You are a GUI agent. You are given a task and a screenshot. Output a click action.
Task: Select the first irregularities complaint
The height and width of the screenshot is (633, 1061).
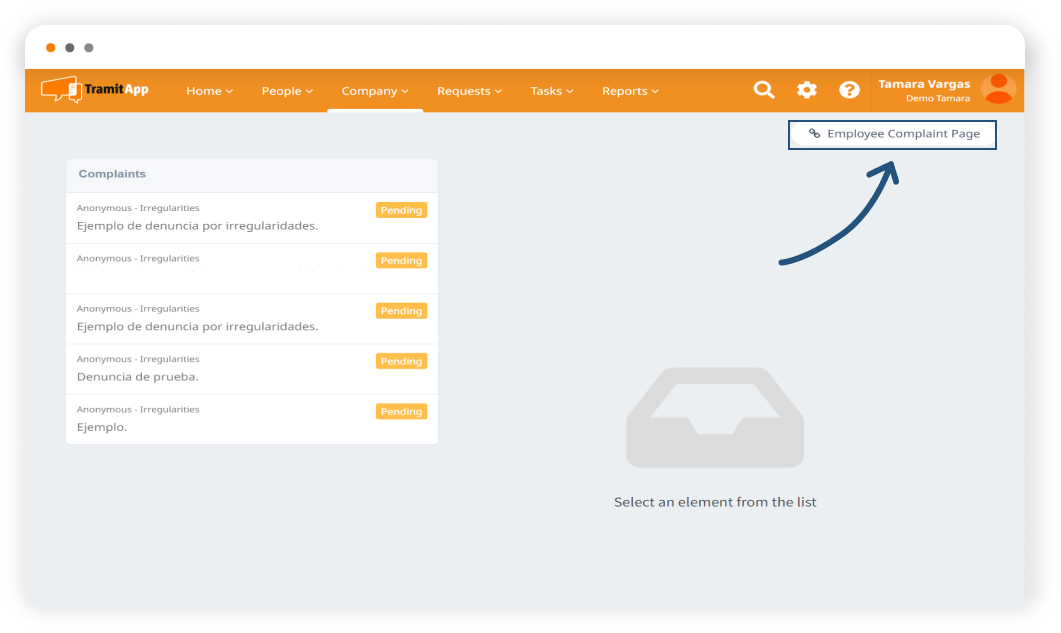click(x=220, y=218)
